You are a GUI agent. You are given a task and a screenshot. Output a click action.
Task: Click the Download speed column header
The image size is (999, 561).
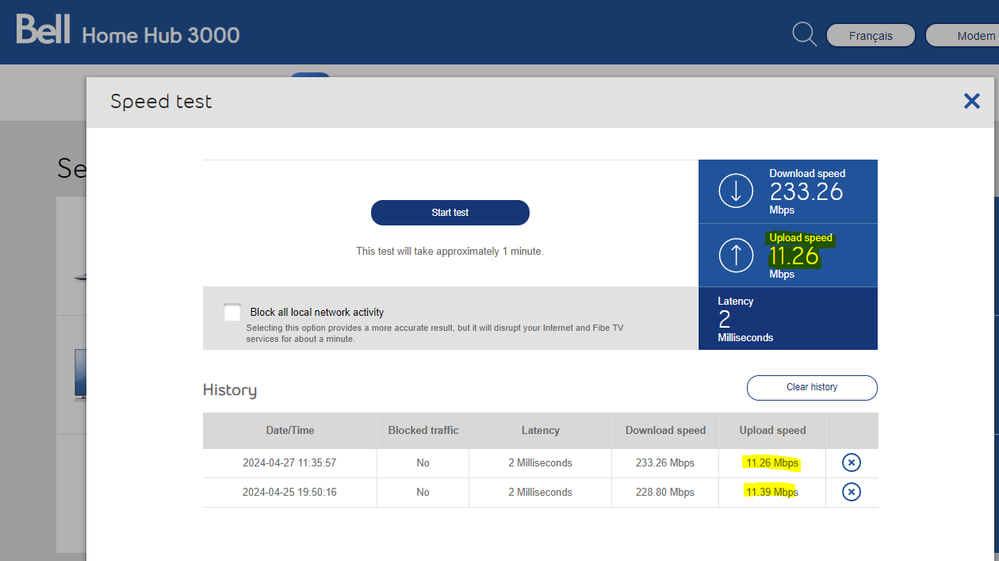tap(665, 430)
